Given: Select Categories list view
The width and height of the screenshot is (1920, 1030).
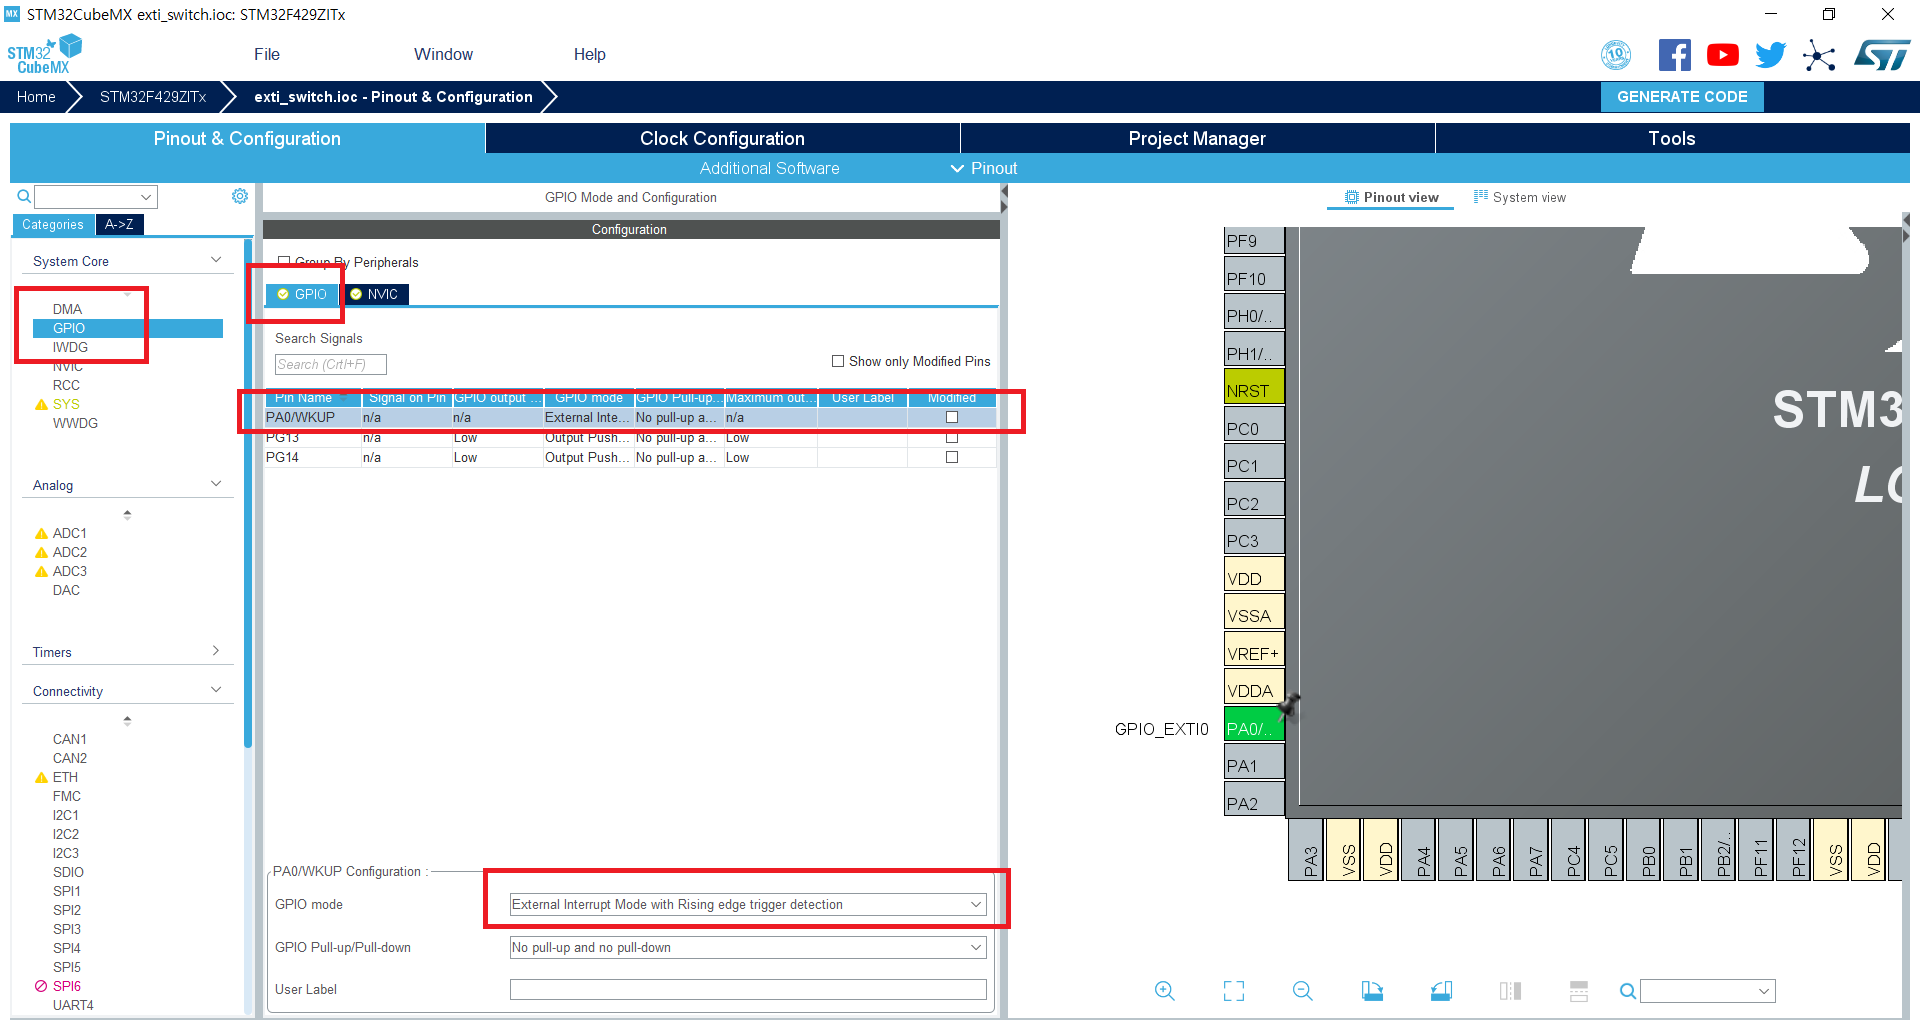Looking at the screenshot, I should (x=53, y=224).
